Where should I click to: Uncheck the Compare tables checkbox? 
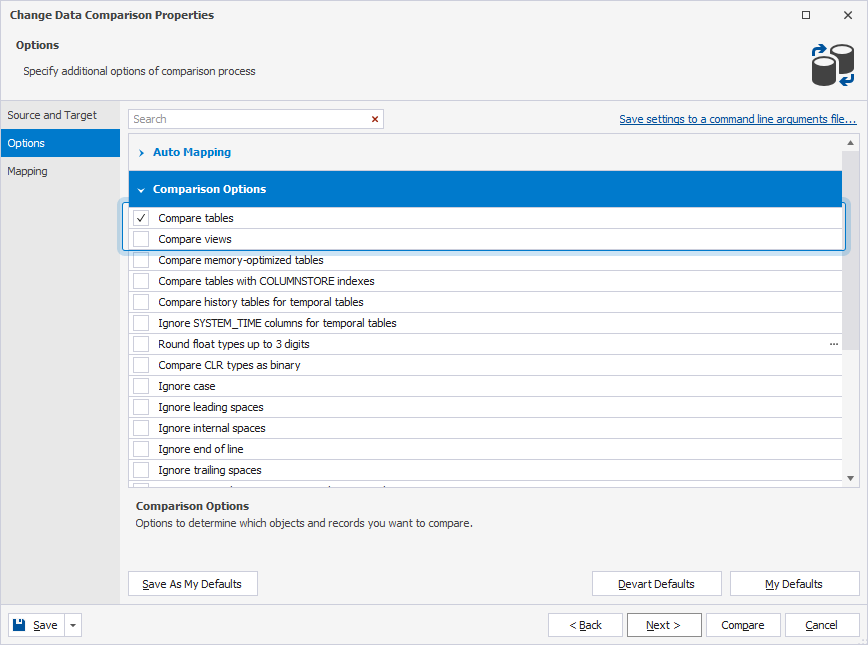point(141,217)
